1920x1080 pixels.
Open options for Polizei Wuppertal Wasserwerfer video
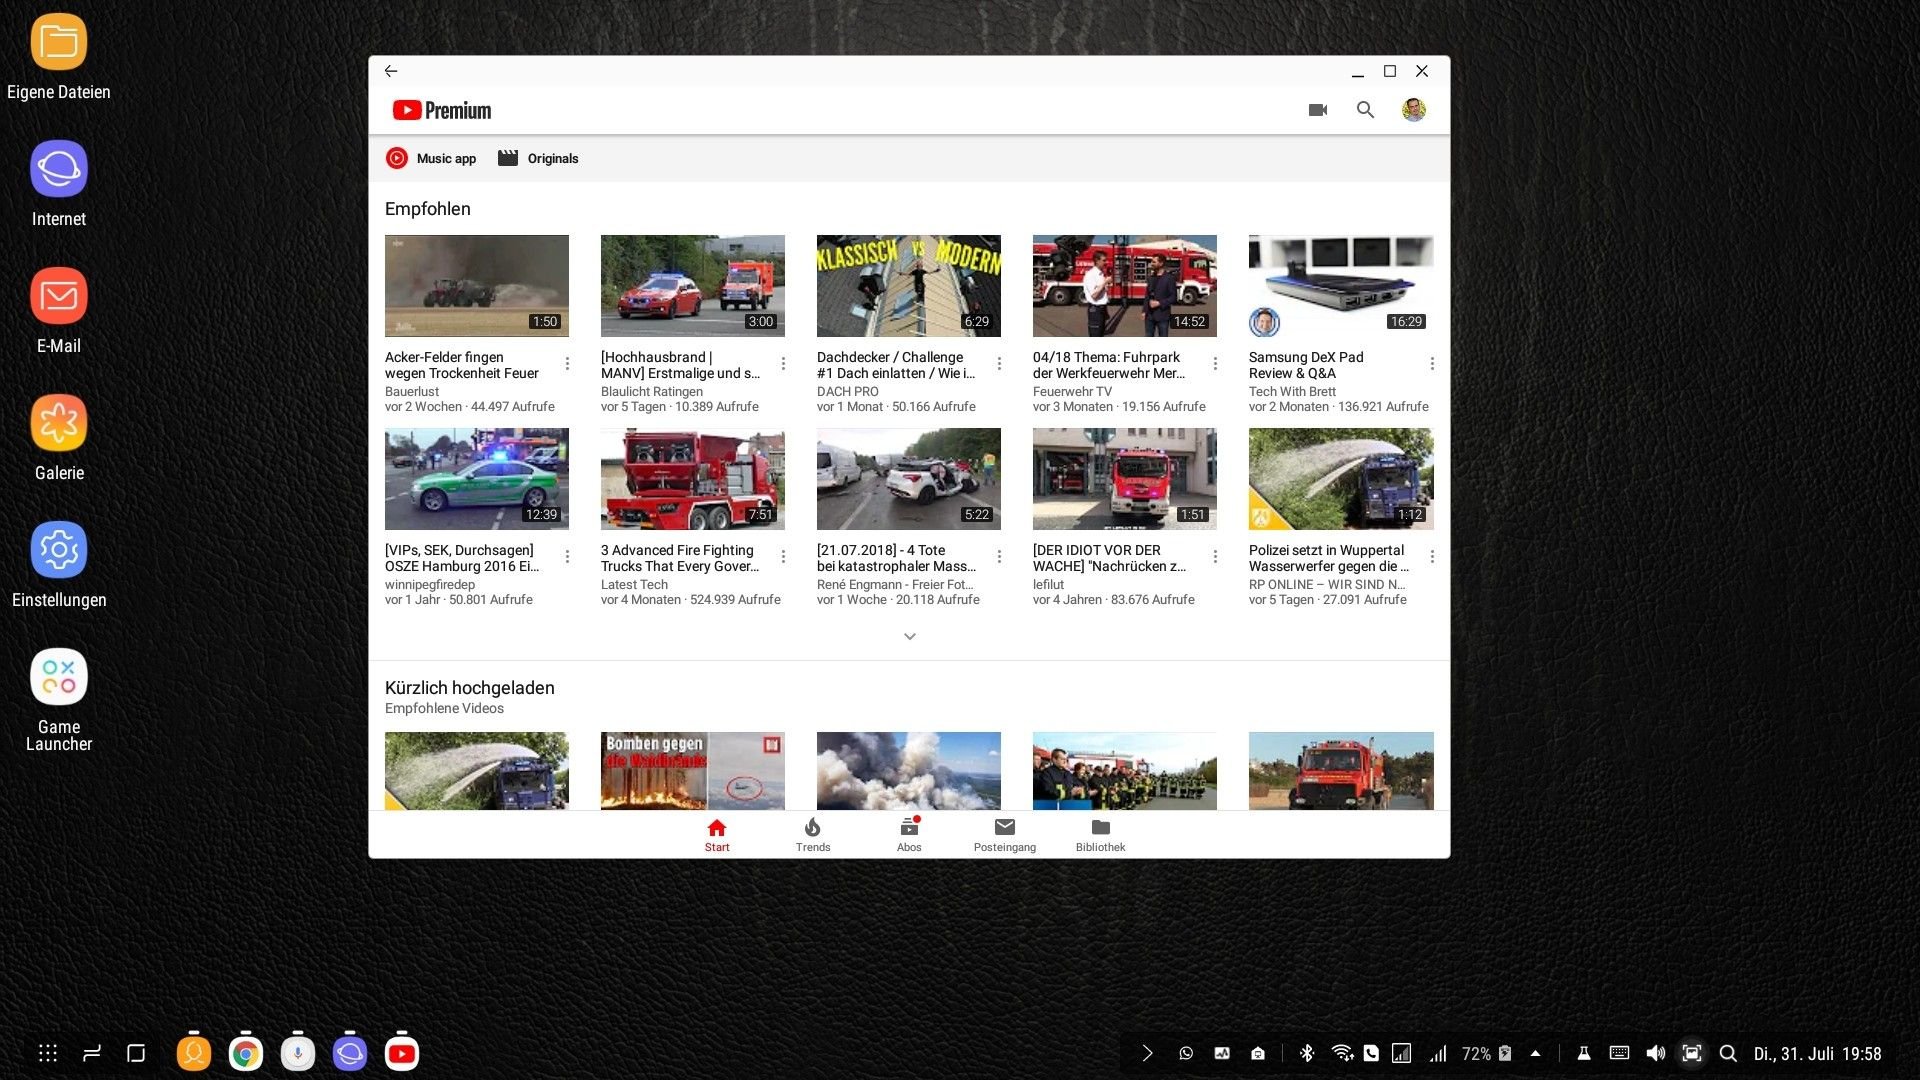click(x=1432, y=557)
